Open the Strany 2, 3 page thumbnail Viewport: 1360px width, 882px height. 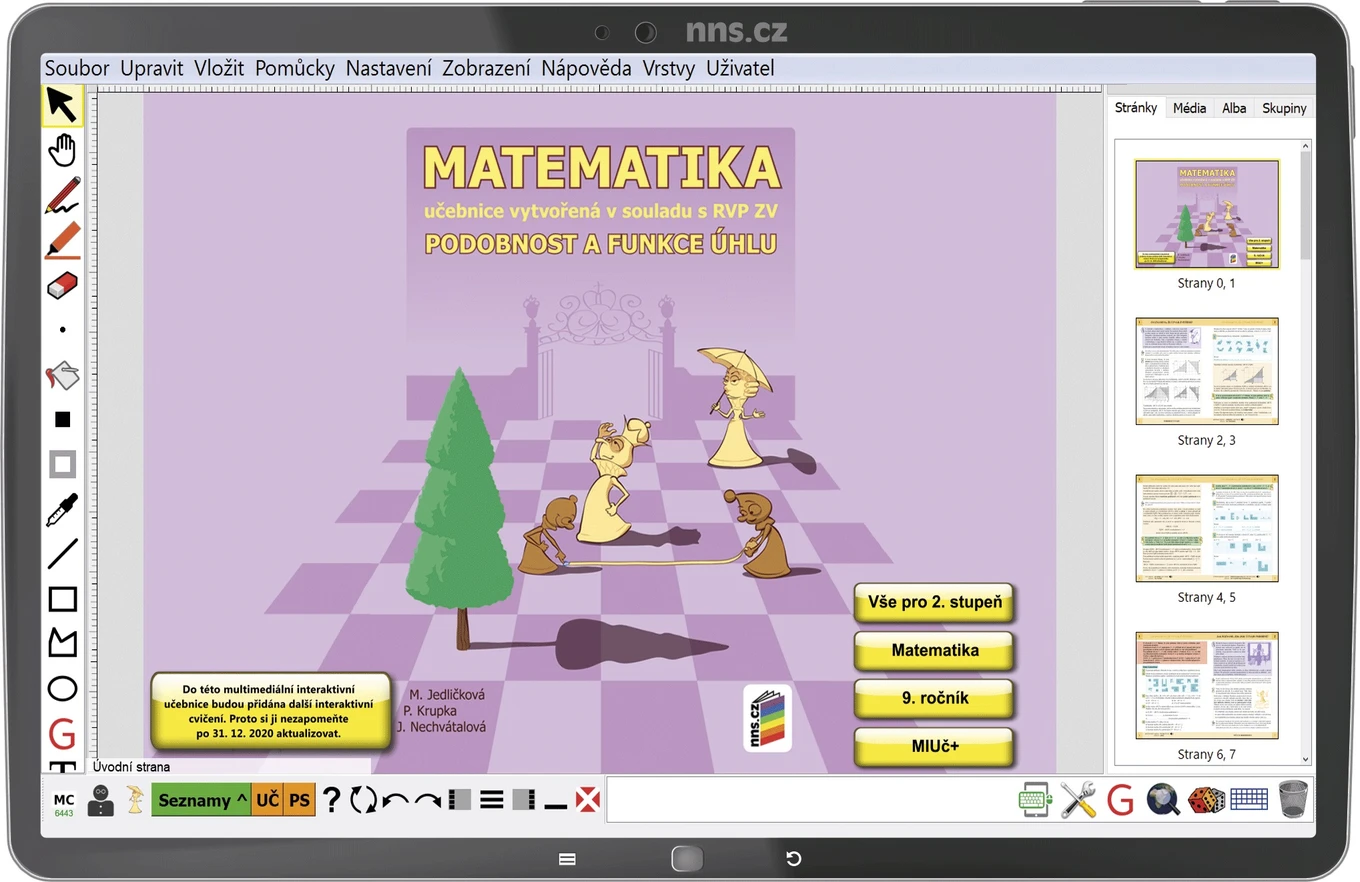pyautogui.click(x=1206, y=382)
